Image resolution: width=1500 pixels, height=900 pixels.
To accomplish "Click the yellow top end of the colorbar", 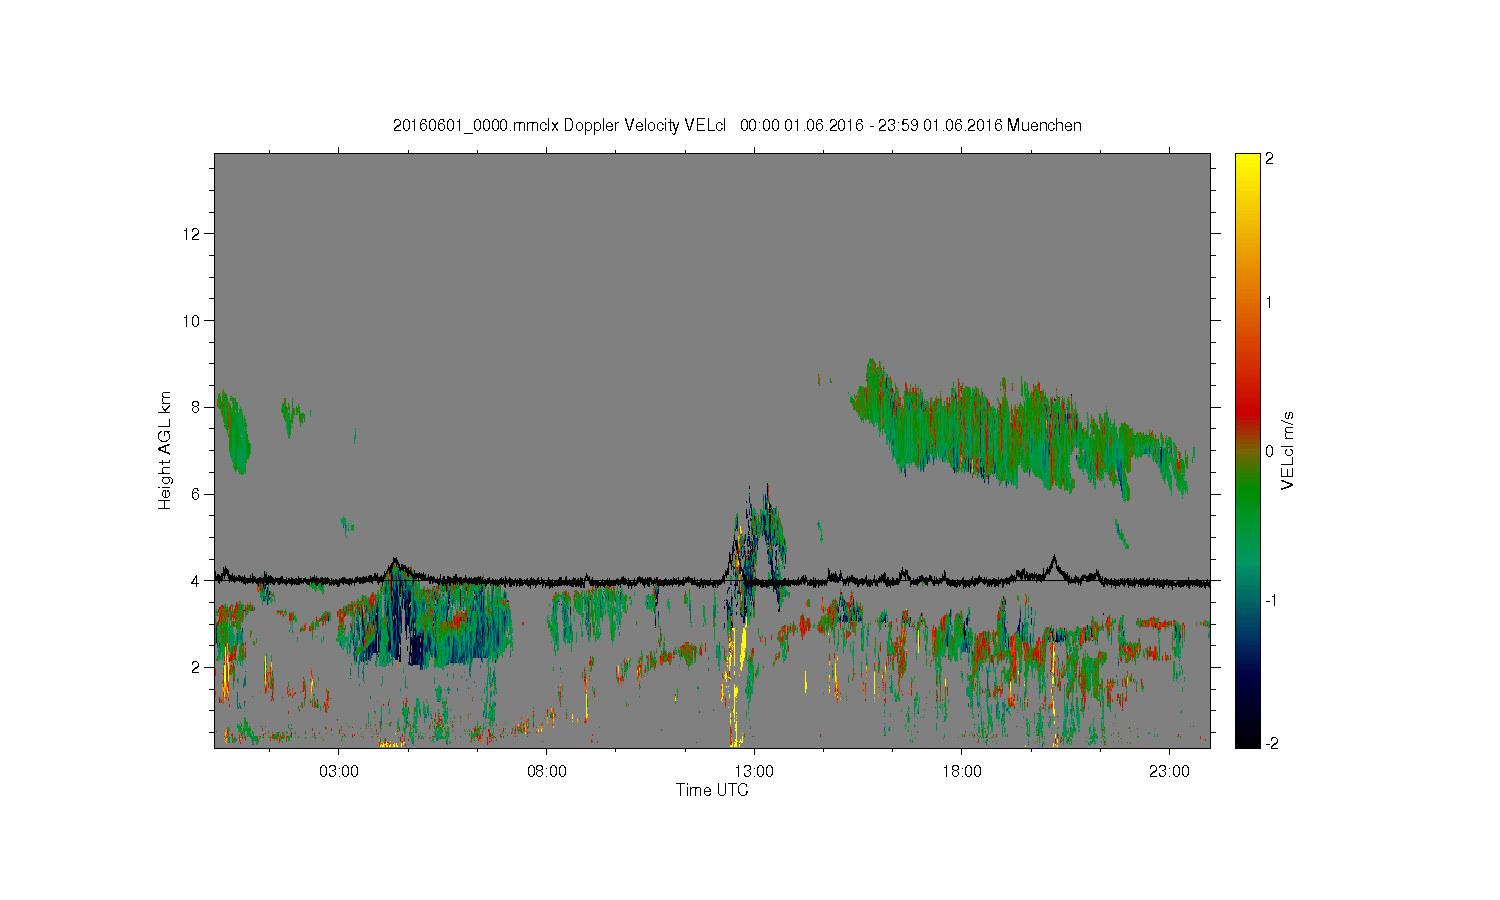I will click(x=1247, y=160).
